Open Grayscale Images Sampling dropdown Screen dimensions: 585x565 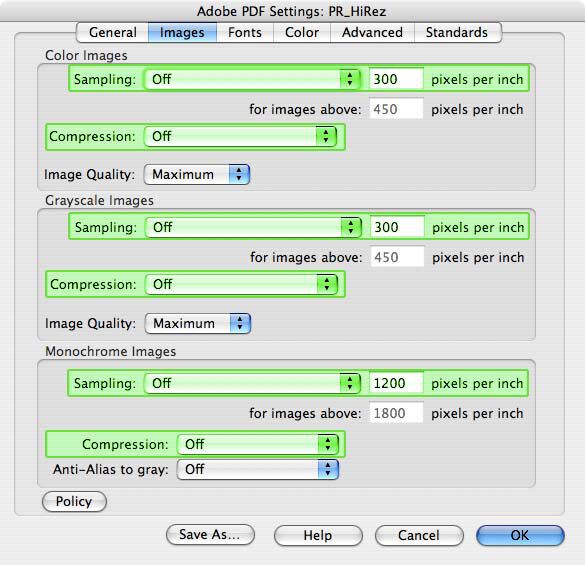(253, 227)
